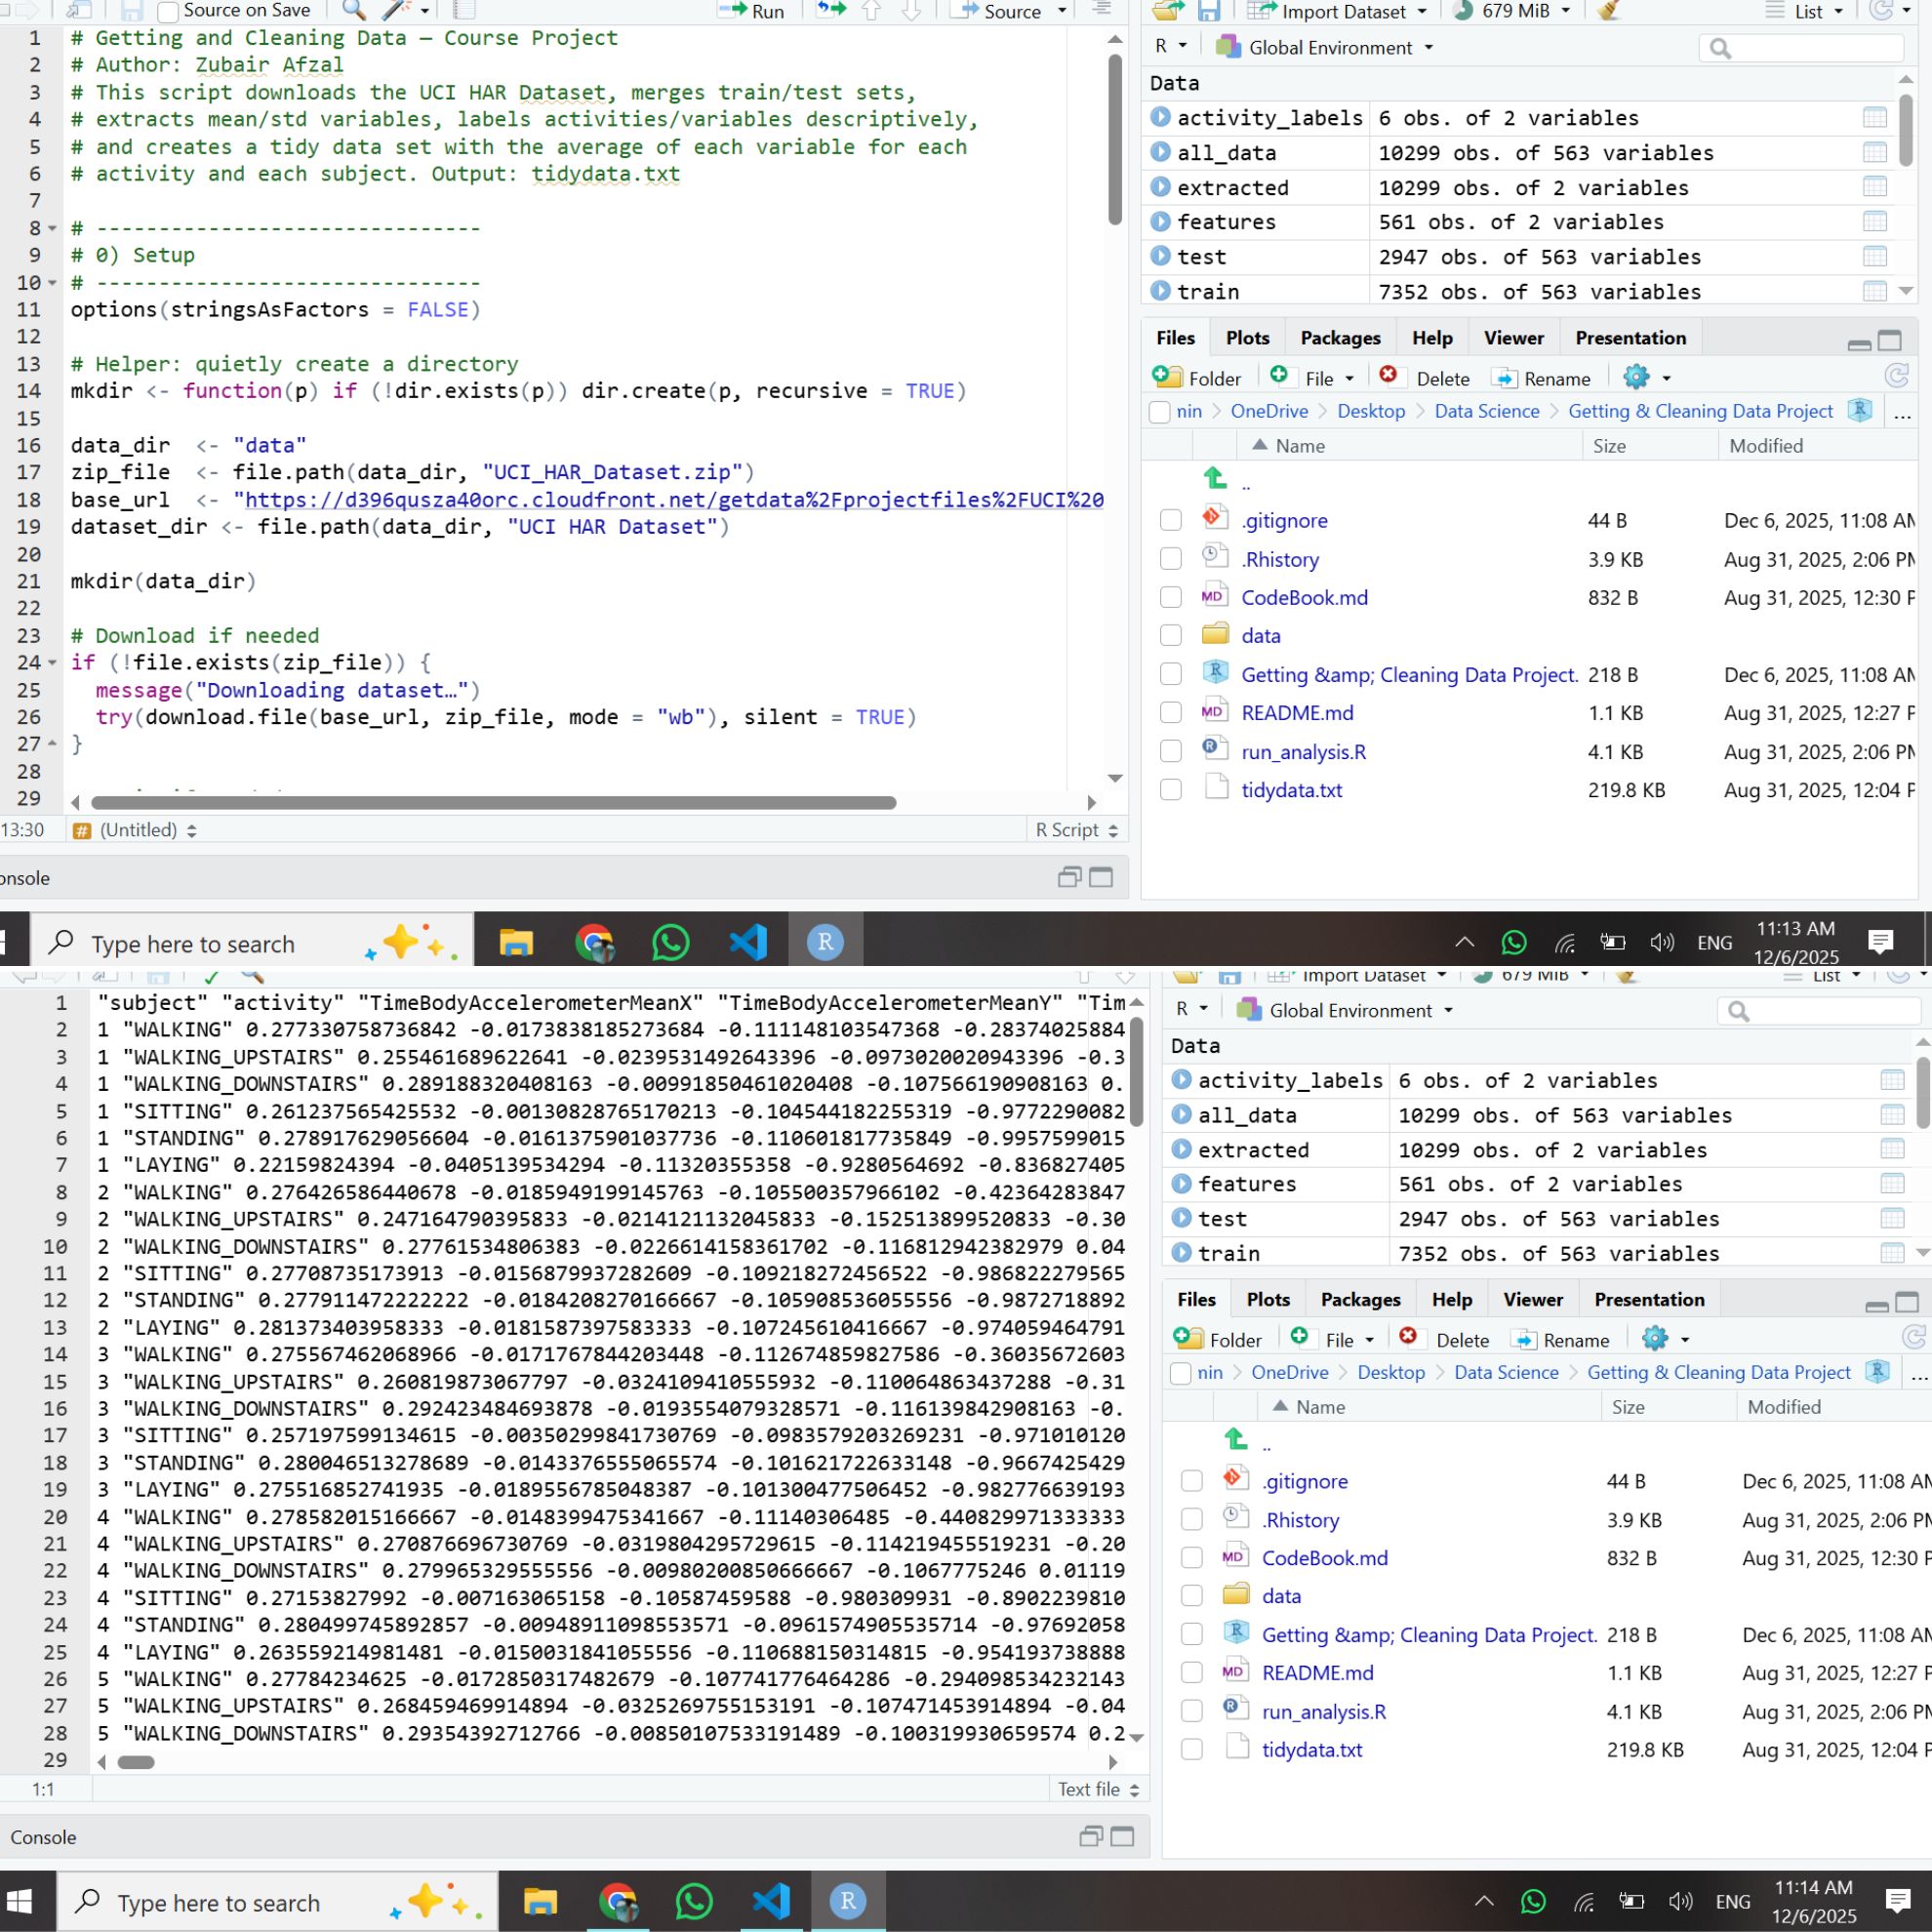1932x1932 pixels.
Task: Click the R project icon in the breadcrumb path
Action: coord(1860,410)
